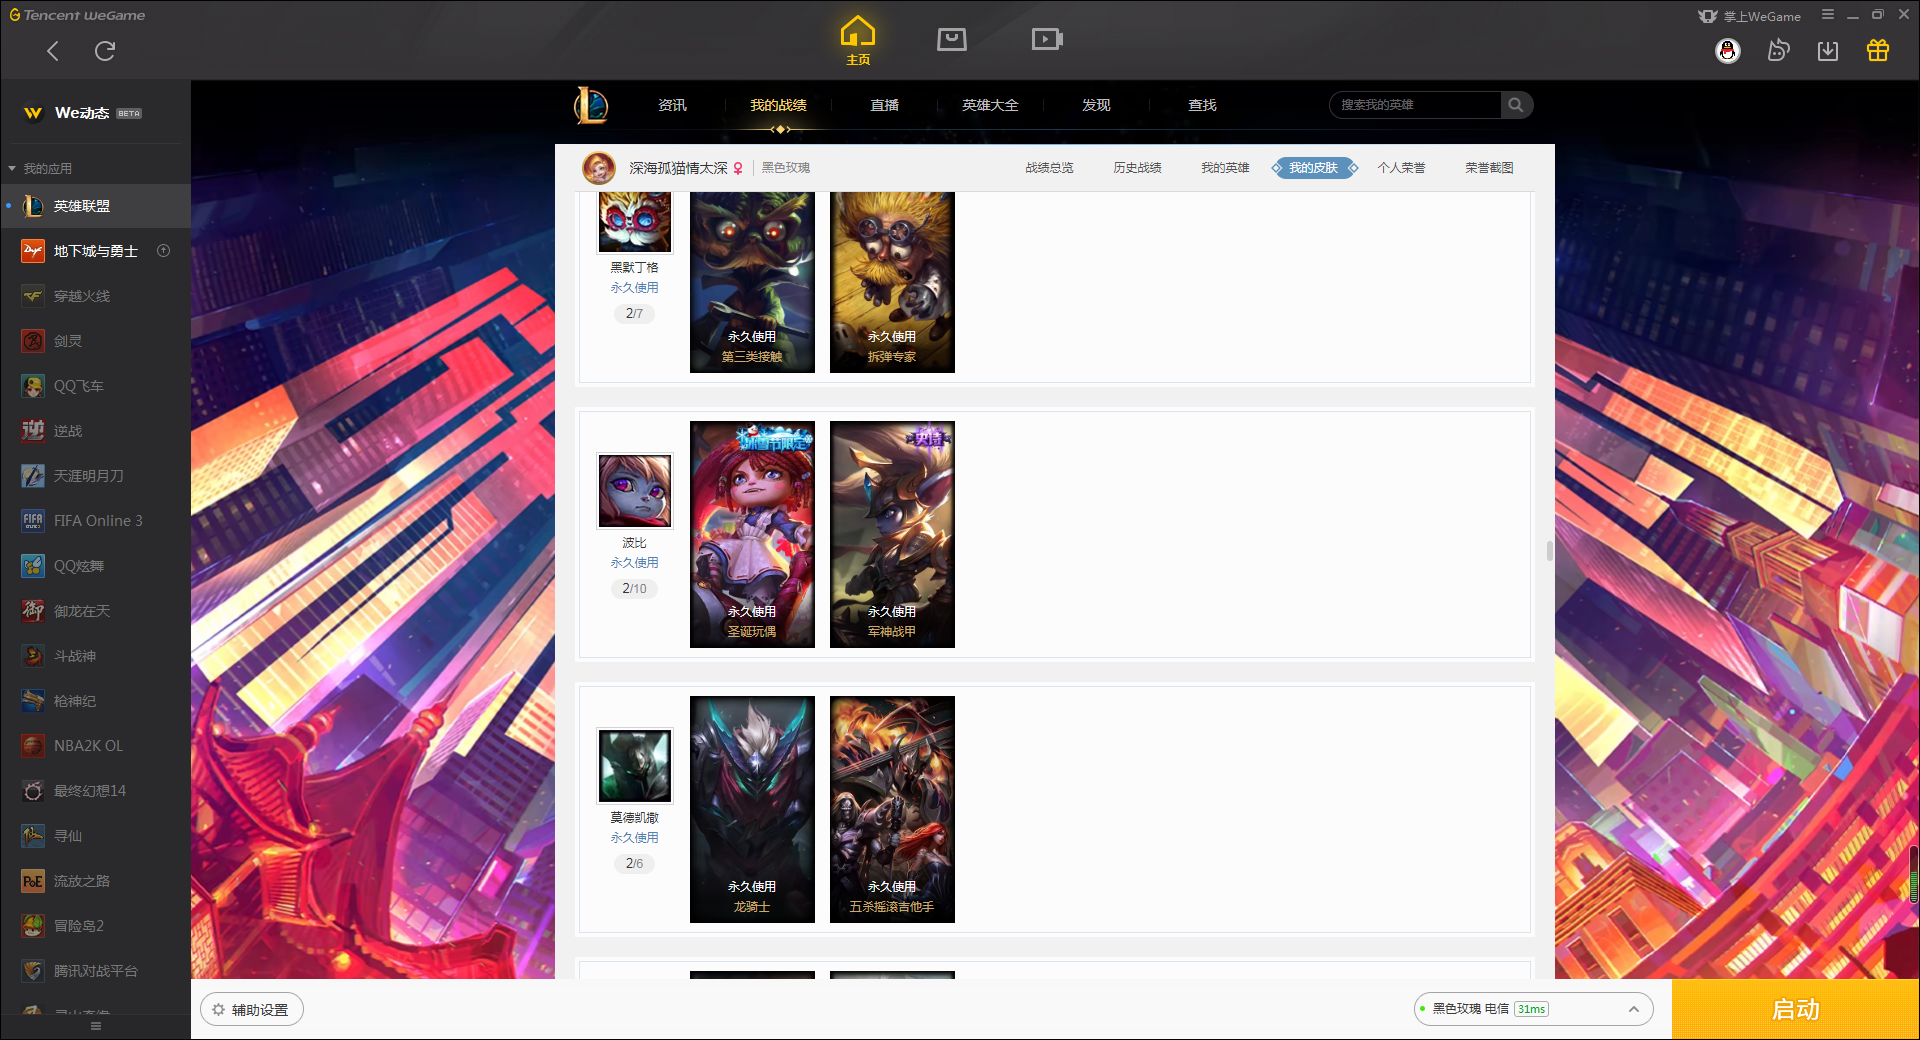Click the 黑默丁格 champion portrait
The width and height of the screenshot is (1920, 1040).
(635, 222)
